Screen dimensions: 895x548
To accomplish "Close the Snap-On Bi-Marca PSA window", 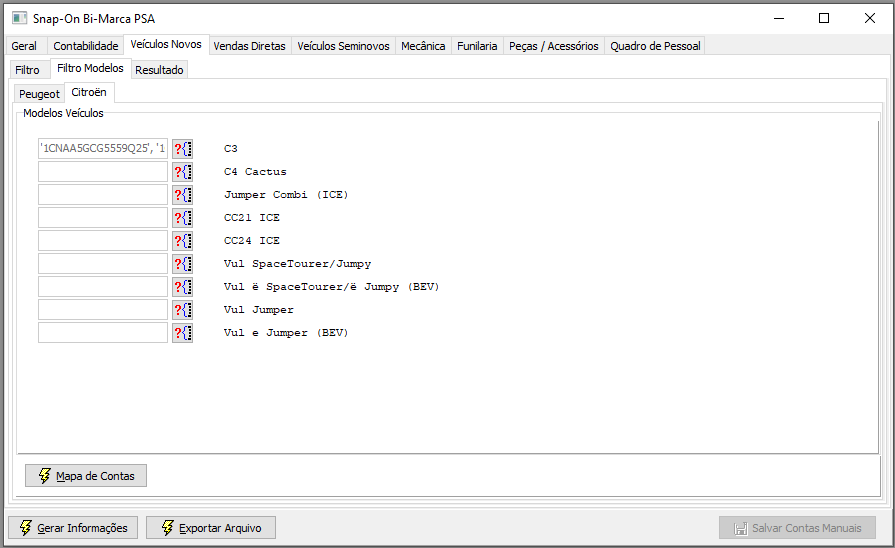I will 869,18.
